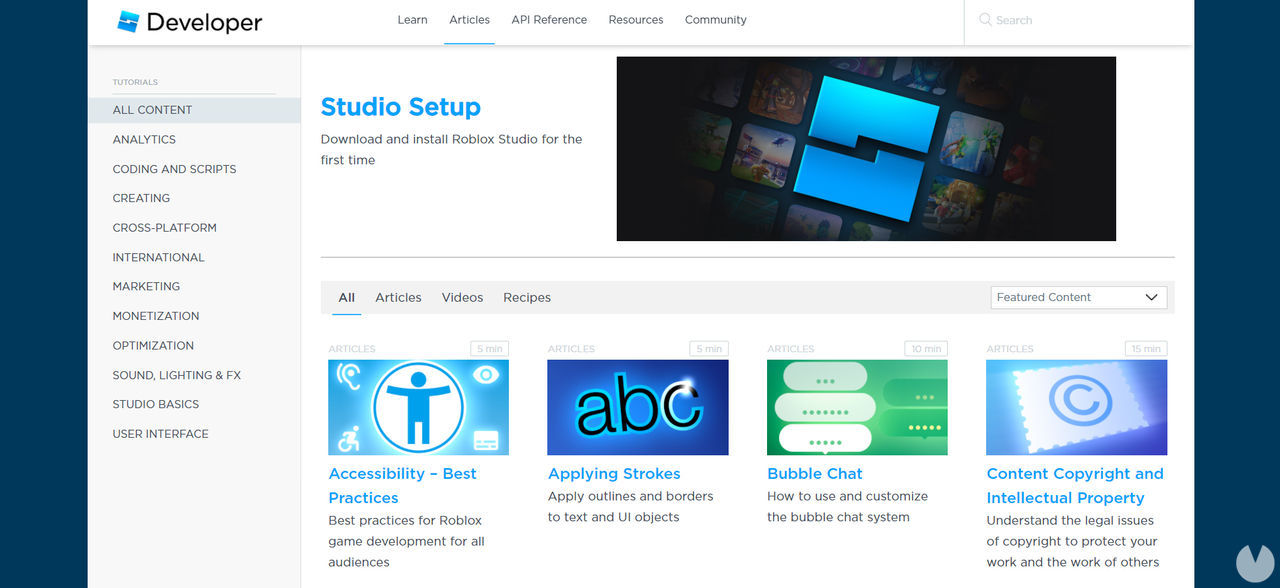Open the Community menu
Viewport: 1280px width, 588px height.
click(x=716, y=20)
